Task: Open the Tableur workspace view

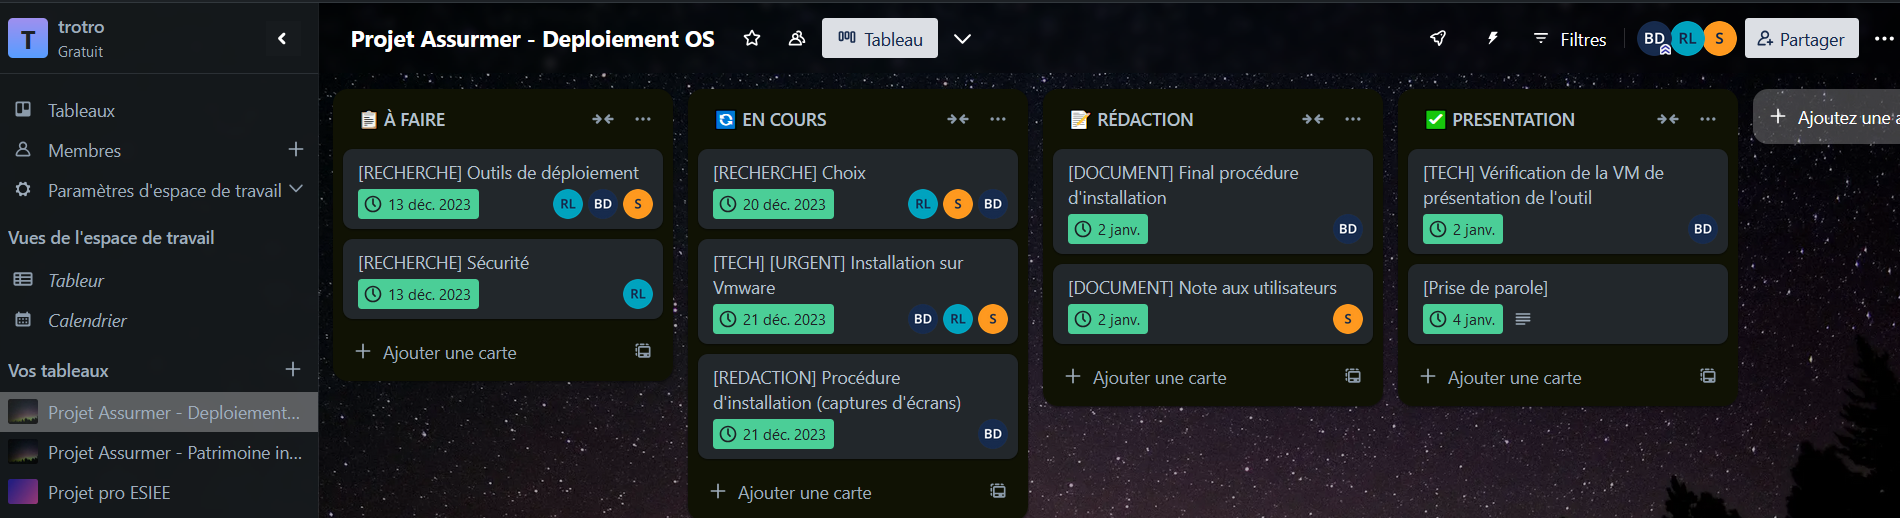Action: tap(76, 280)
